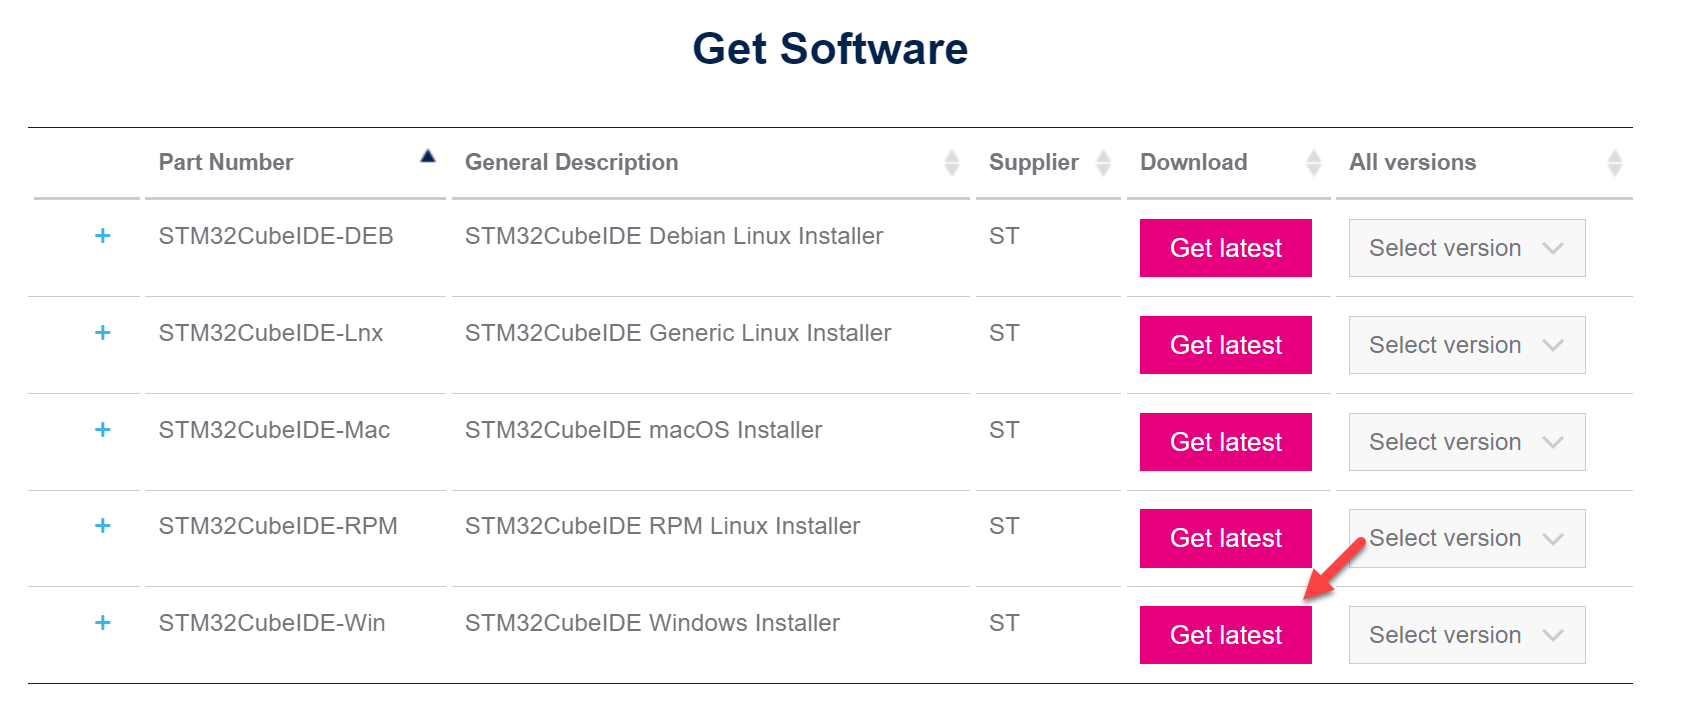Open Select version dropdown for STM32CubeIDE-DEB

[1467, 248]
